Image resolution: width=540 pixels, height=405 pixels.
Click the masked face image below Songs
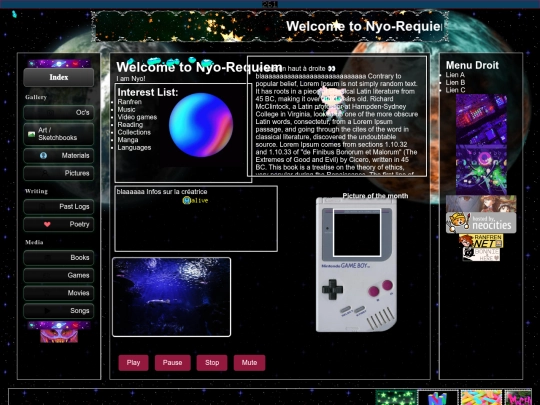(x=59, y=336)
